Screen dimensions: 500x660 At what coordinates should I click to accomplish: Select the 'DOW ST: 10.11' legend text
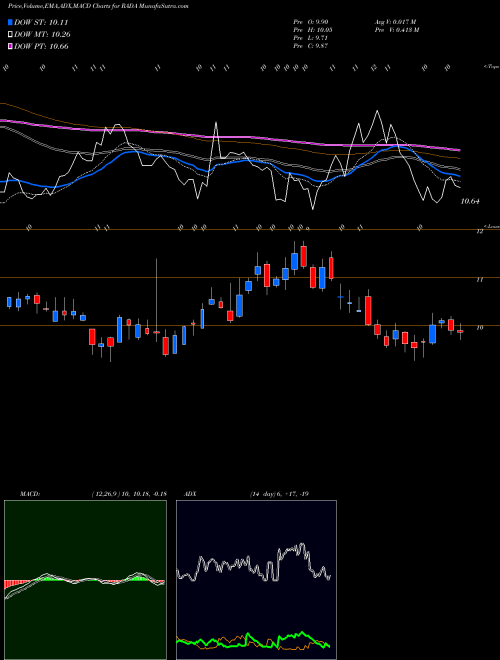point(41,22)
